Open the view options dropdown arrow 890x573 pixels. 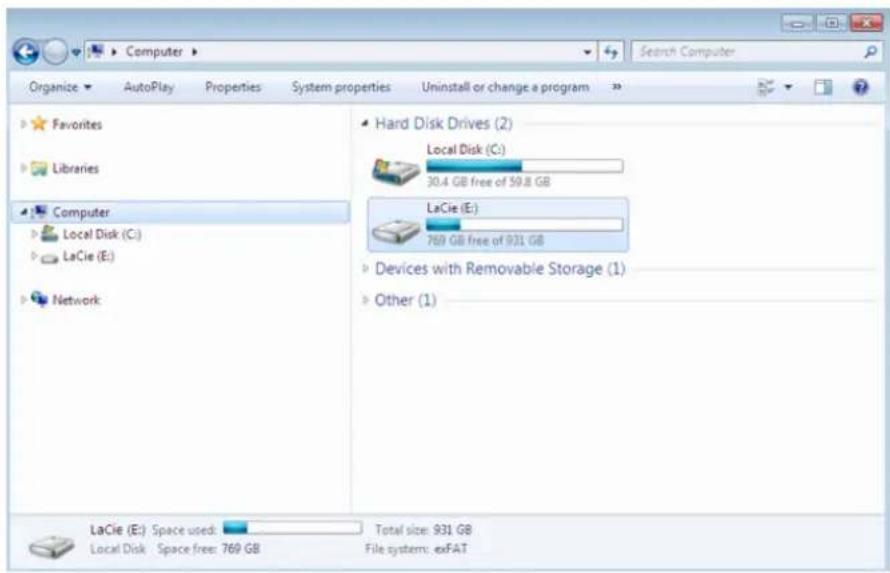click(x=788, y=87)
